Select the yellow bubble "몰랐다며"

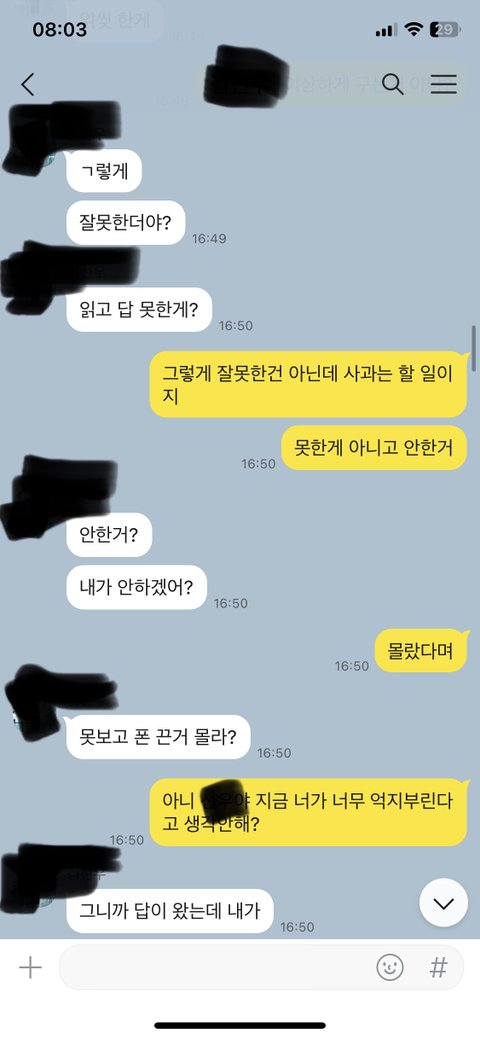(422, 651)
